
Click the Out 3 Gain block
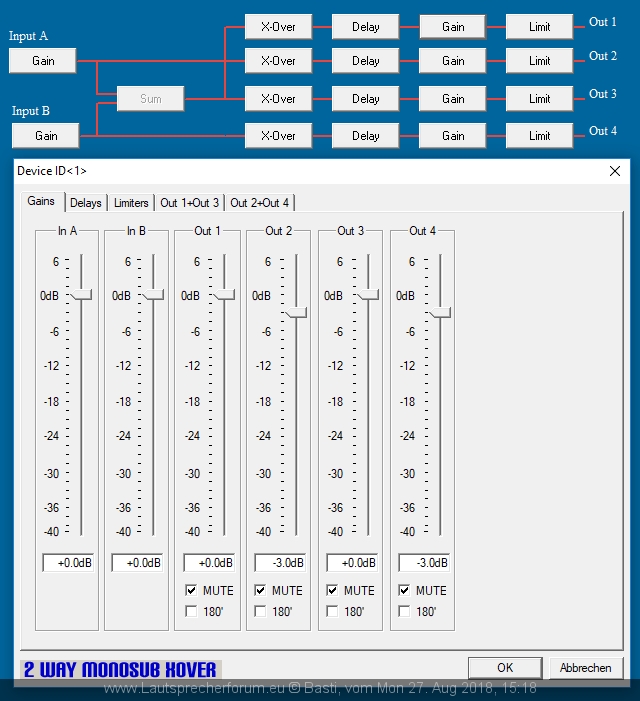coord(453,99)
